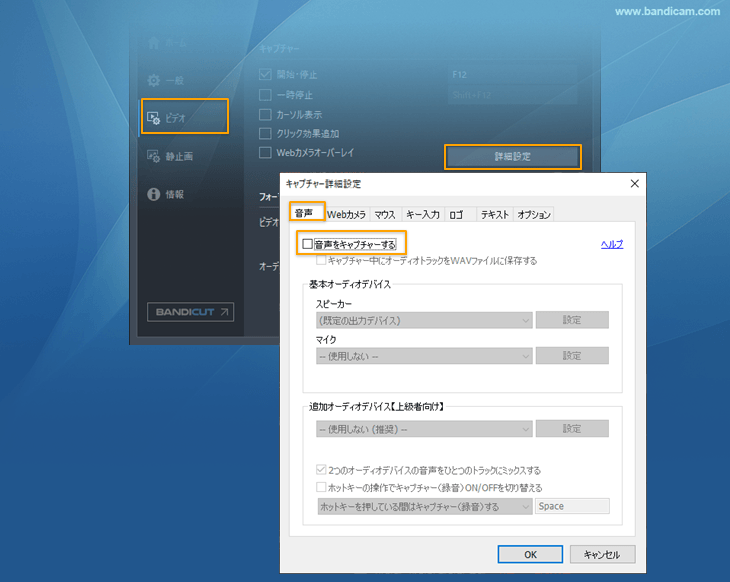730x582 pixels.
Task: Expand the 追加オーディオデバイス dropdown
Action: pyautogui.click(x=424, y=429)
